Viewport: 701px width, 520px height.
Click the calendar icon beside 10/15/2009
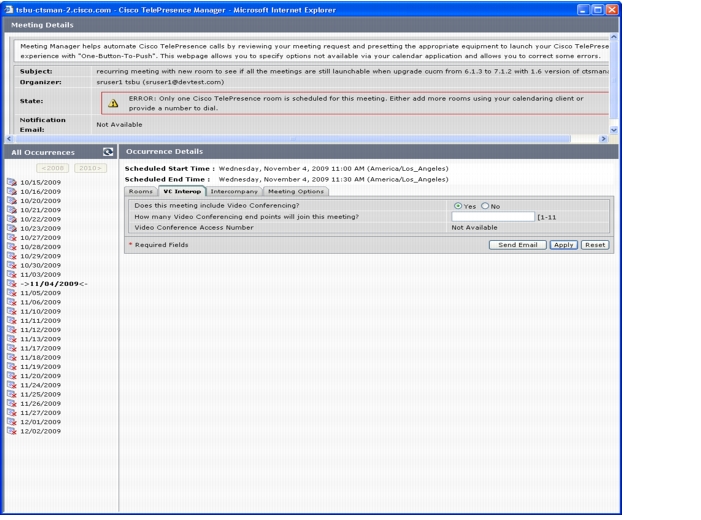pos(12,182)
